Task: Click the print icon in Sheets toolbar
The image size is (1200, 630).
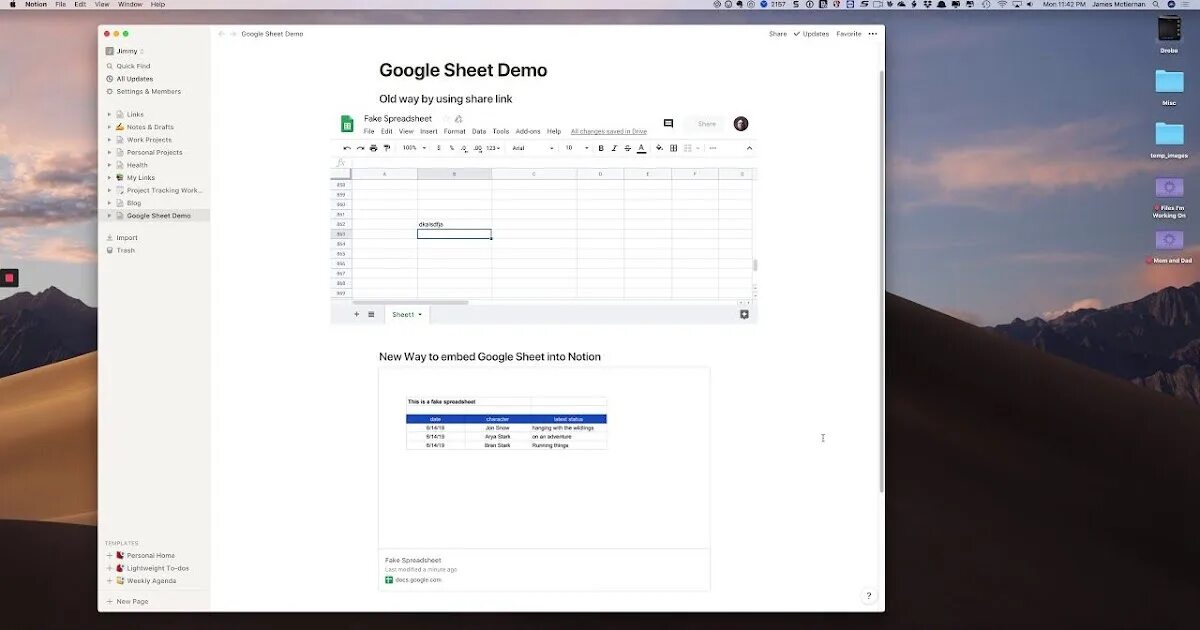Action: pos(373,148)
